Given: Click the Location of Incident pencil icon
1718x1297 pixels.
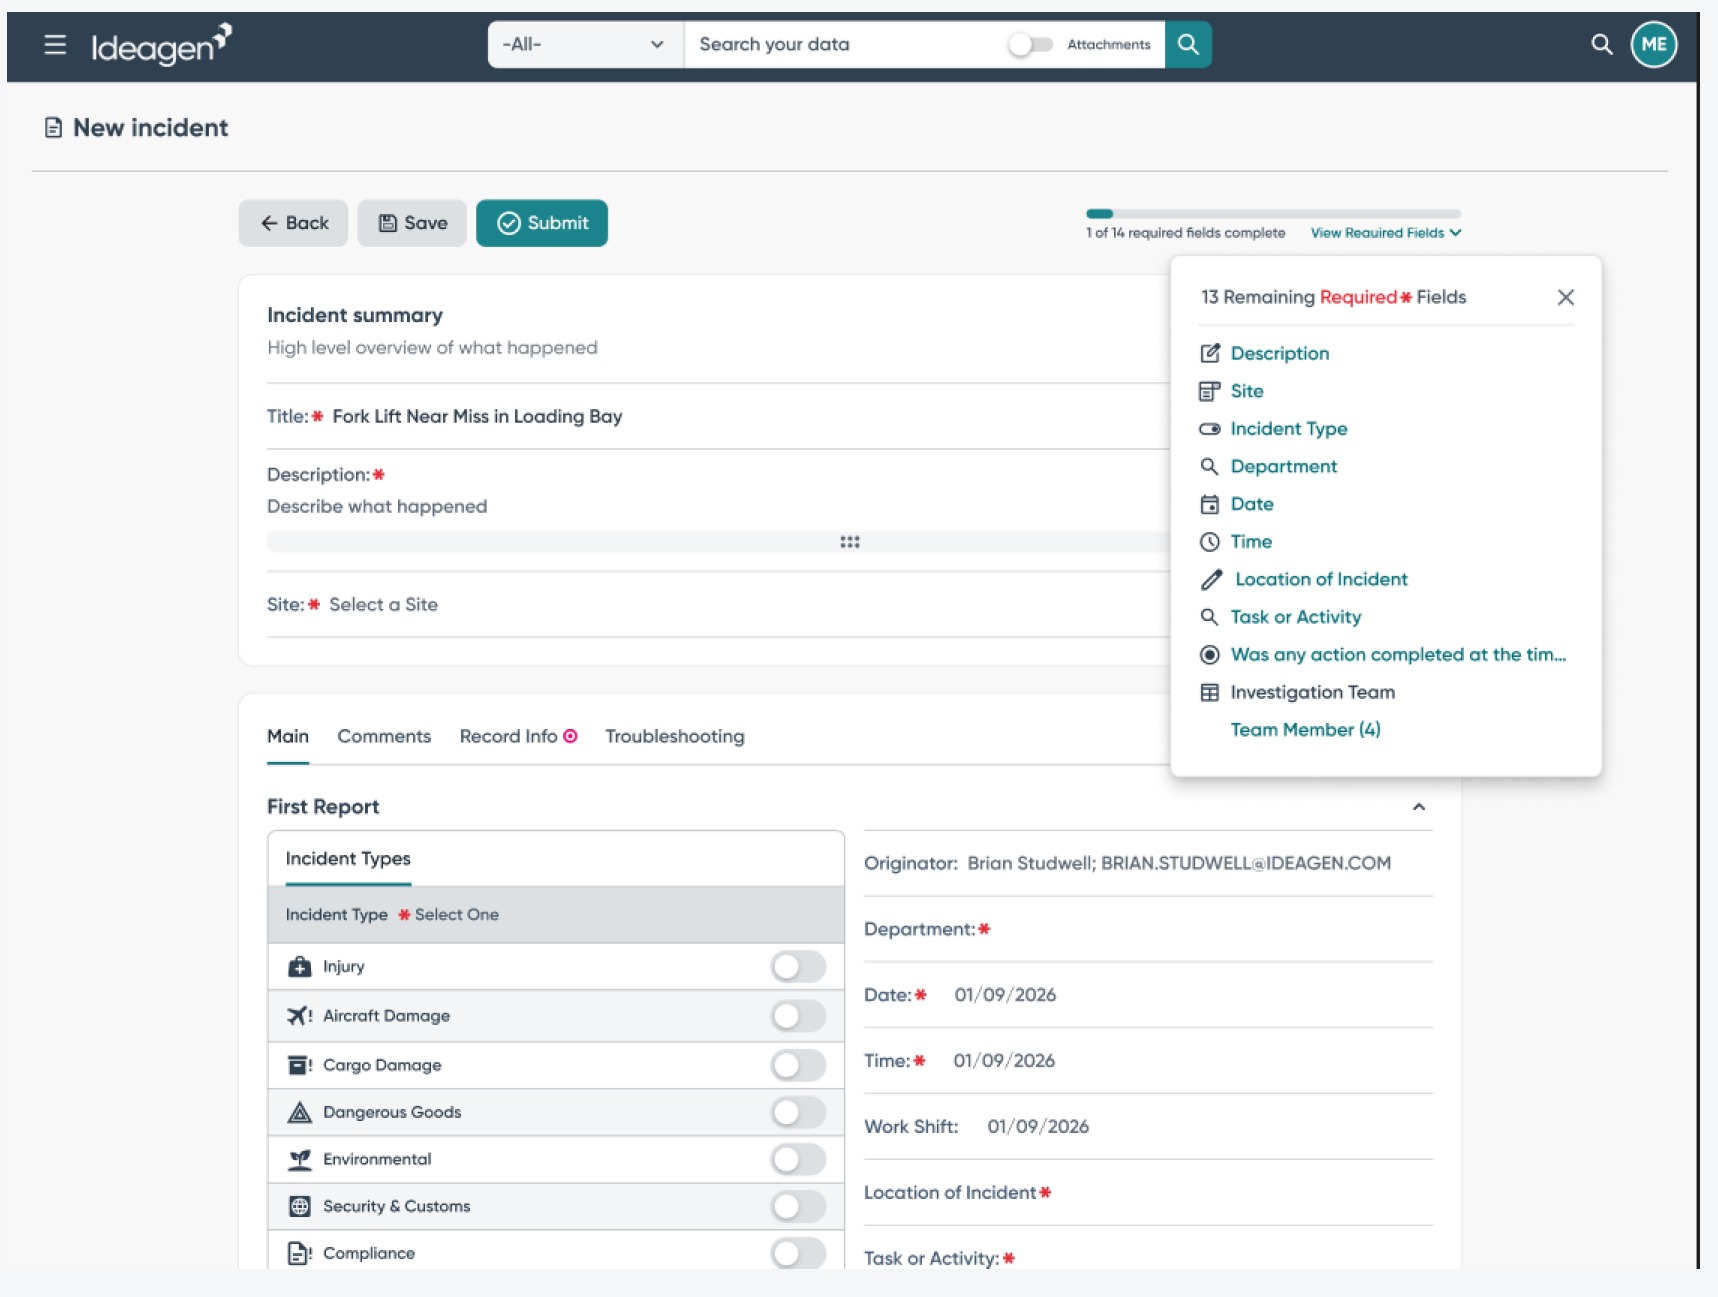Looking at the screenshot, I should point(1212,579).
